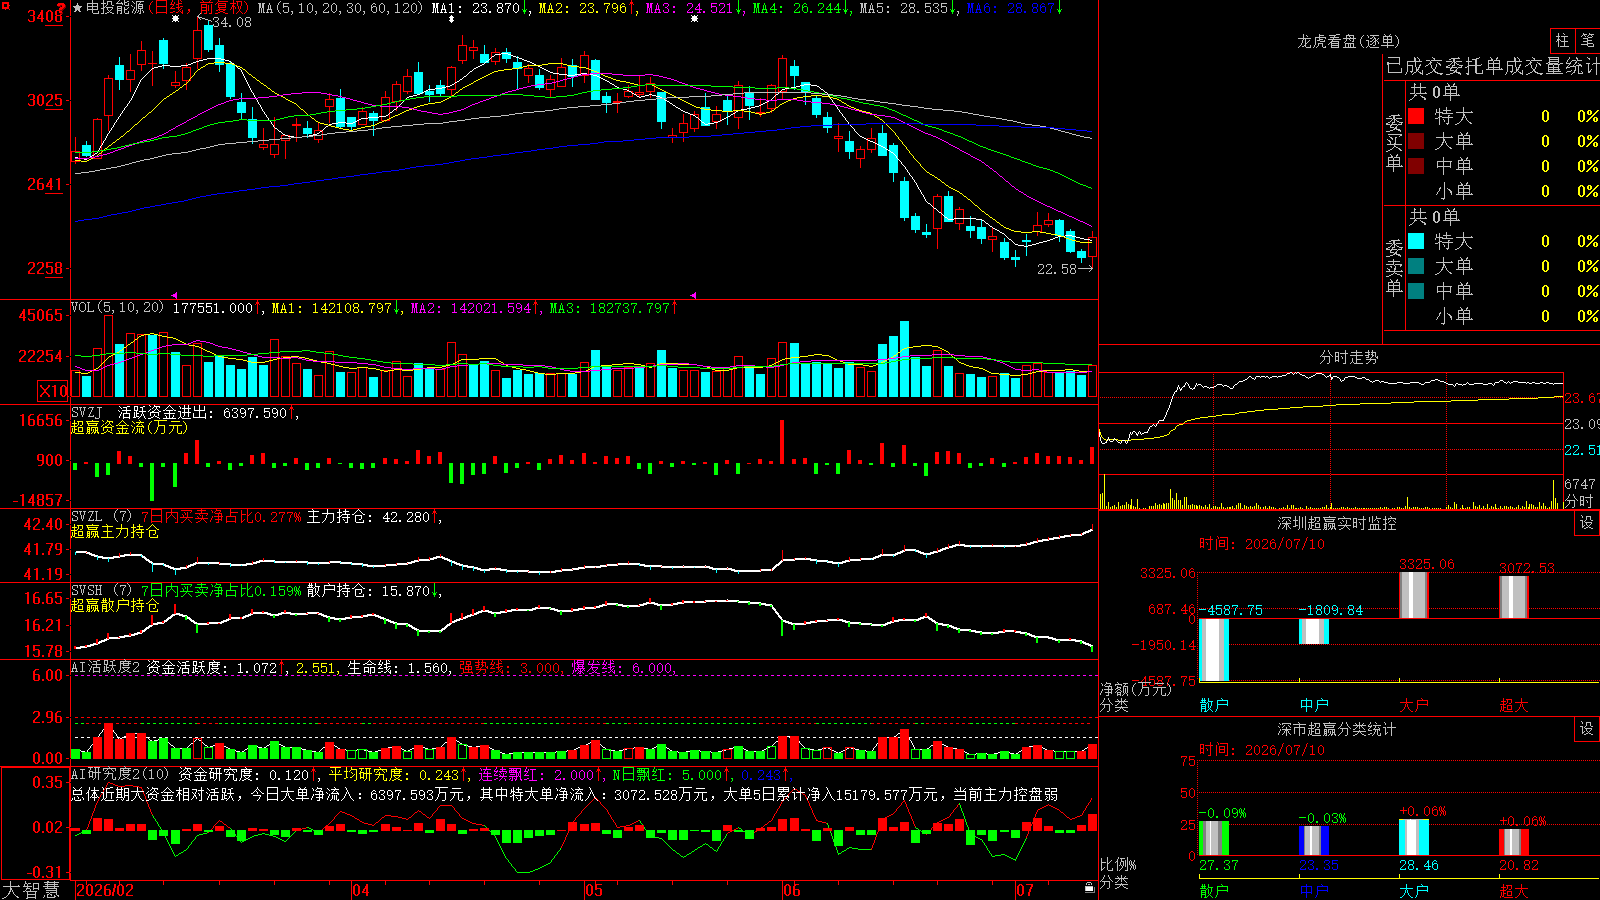1600x900 pixels.
Task: Click the 主力持仓: 42.280 value
Action: pos(368,517)
